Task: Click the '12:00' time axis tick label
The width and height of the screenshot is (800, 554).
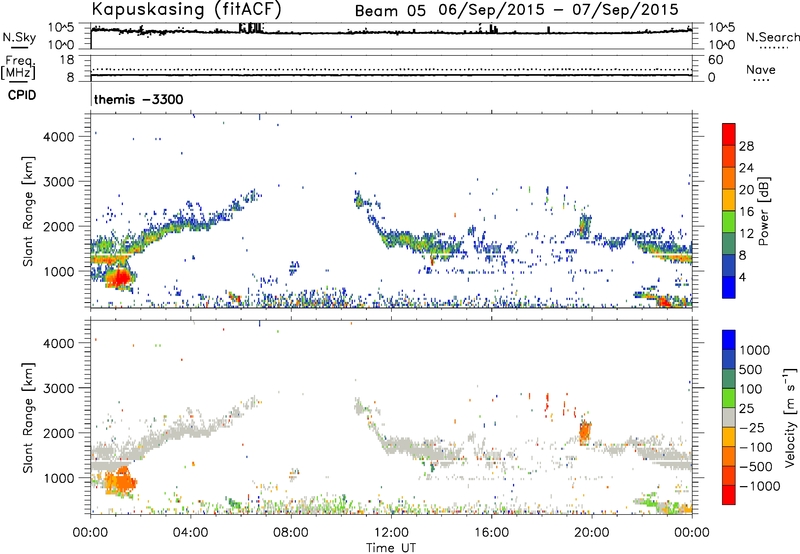Action: pyautogui.click(x=391, y=533)
